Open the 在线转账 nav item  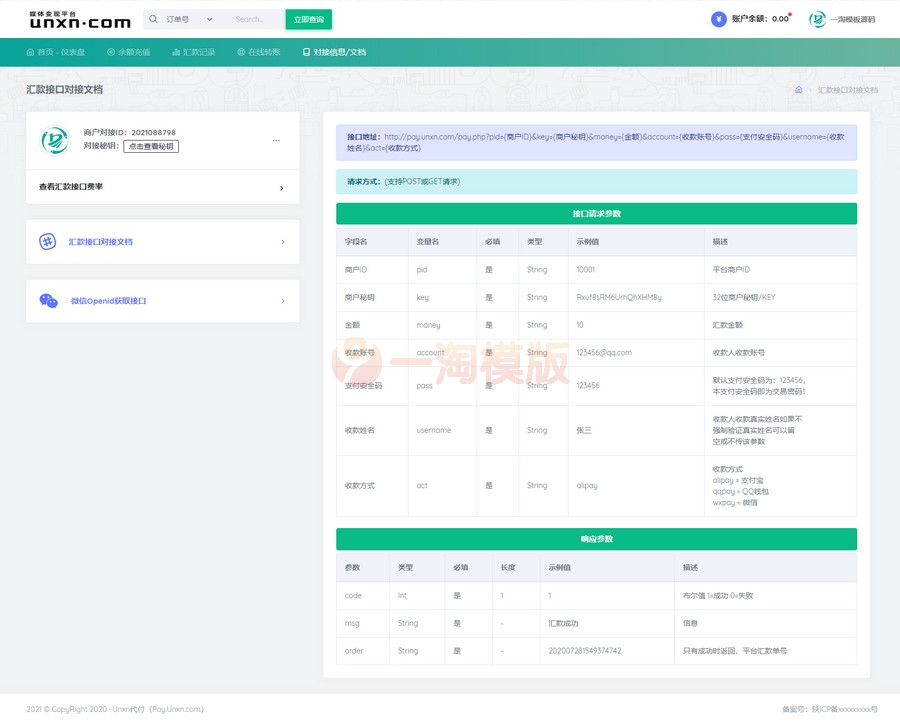[259, 52]
